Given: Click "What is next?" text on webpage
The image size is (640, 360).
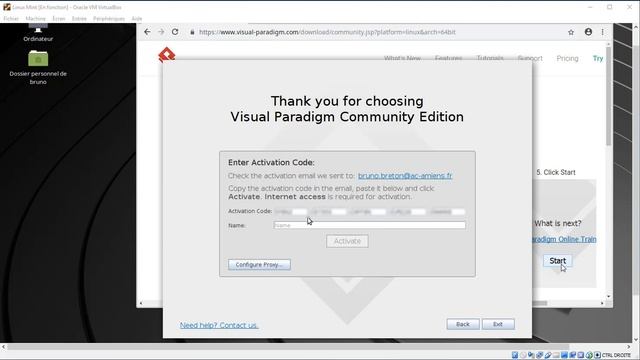Looking at the screenshot, I should click(558, 223).
